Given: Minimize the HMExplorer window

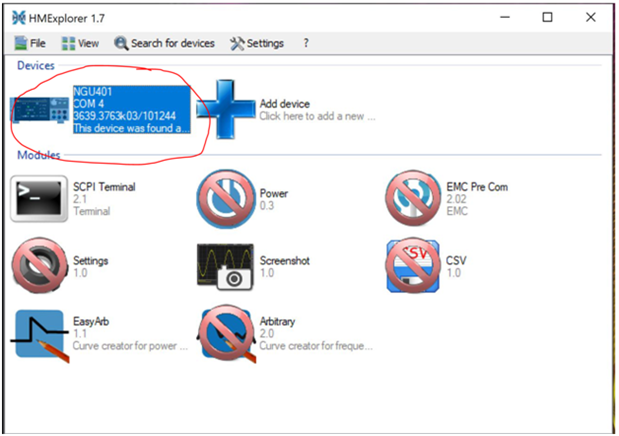Looking at the screenshot, I should (505, 17).
